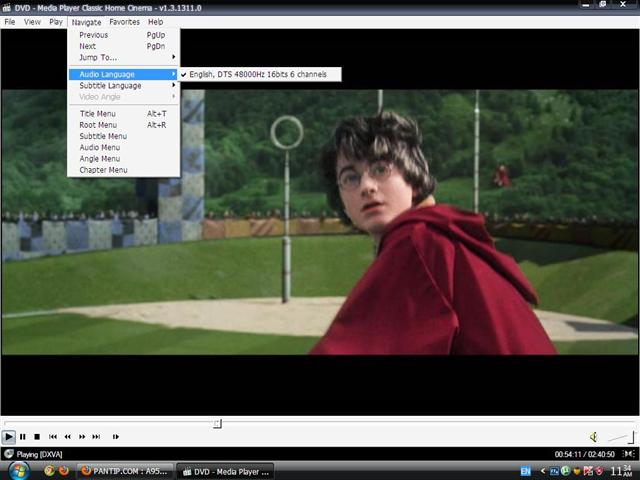Click the EN language indicator in tray

[x=526, y=471]
